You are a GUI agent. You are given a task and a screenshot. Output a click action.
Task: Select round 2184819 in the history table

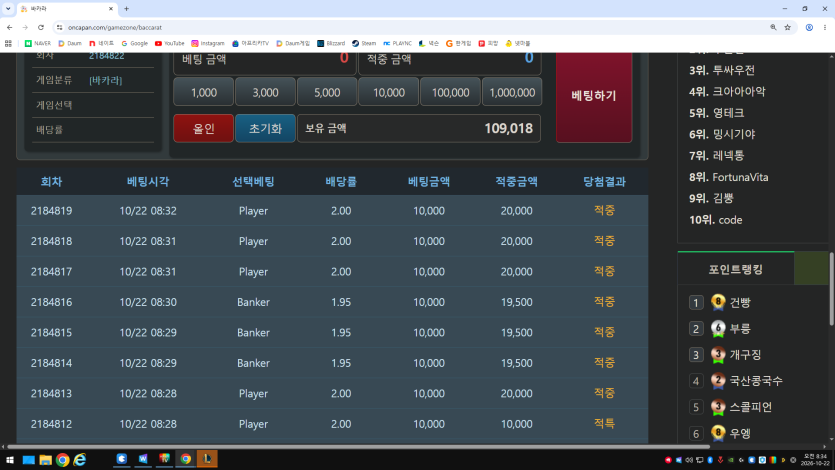pos(332,211)
